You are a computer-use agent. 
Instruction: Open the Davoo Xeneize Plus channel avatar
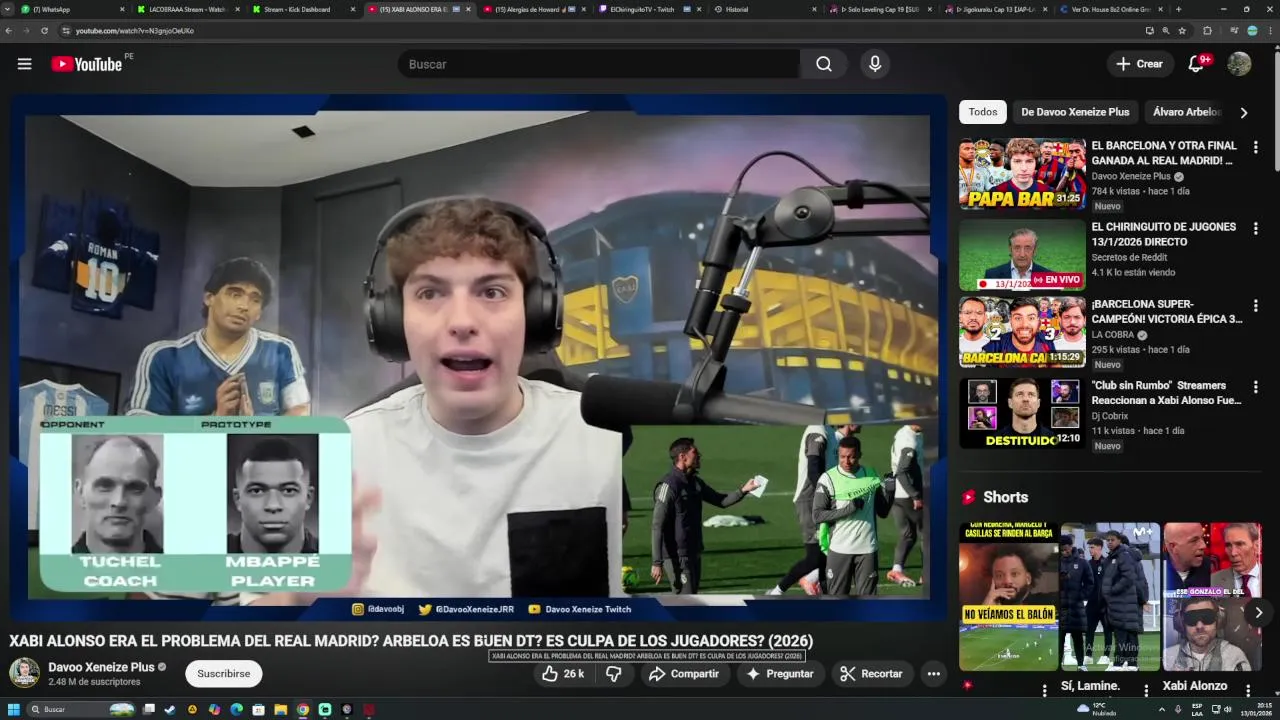24,673
